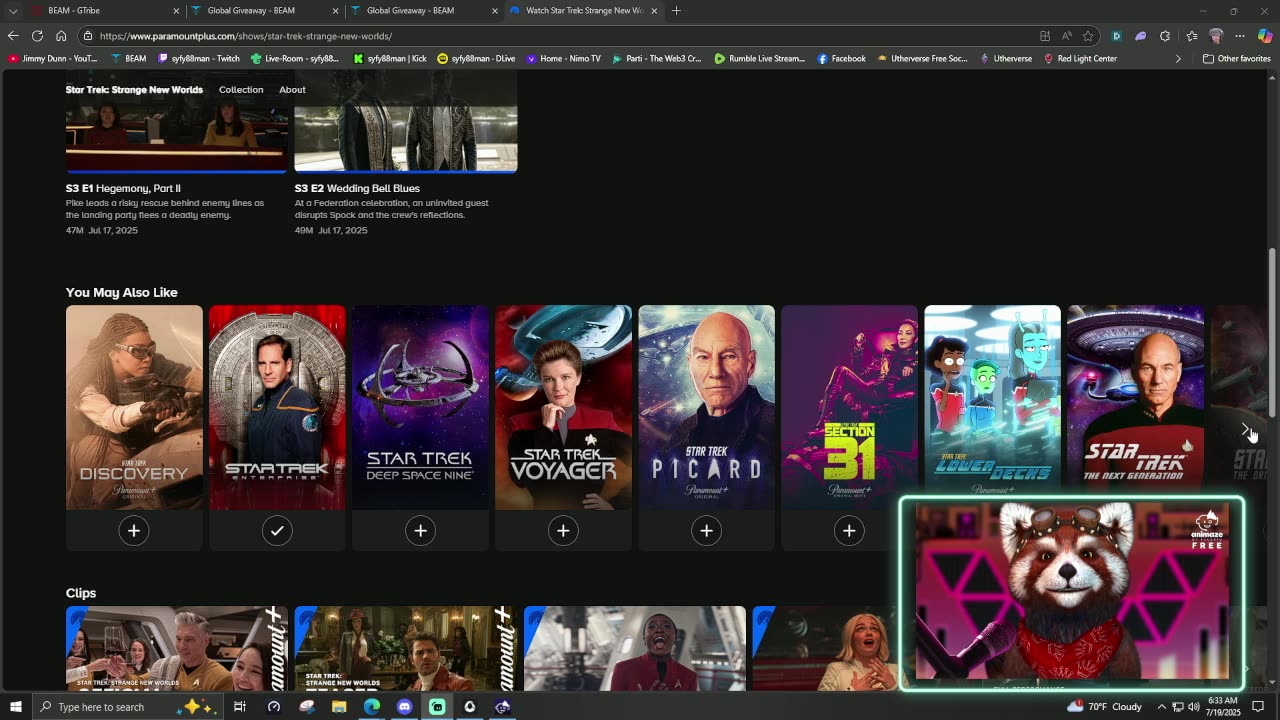Open the syfy88man Twitch bookmark
The width and height of the screenshot is (1280, 720).
point(199,59)
